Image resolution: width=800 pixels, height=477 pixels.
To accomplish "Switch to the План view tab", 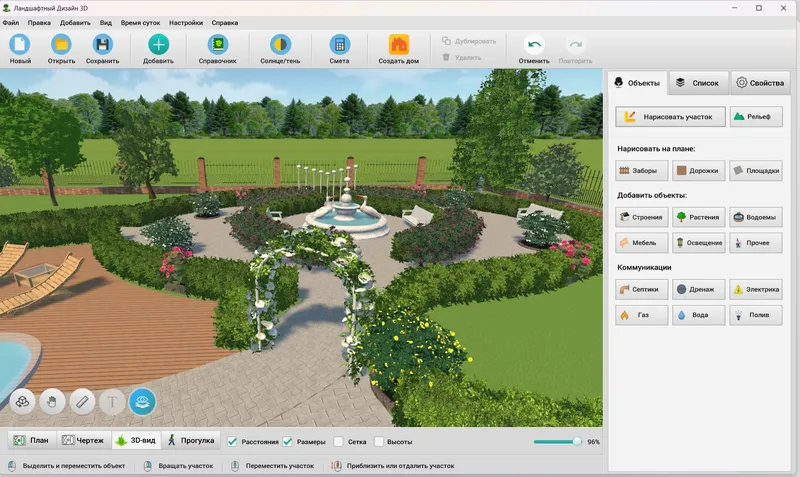I will 32,440.
